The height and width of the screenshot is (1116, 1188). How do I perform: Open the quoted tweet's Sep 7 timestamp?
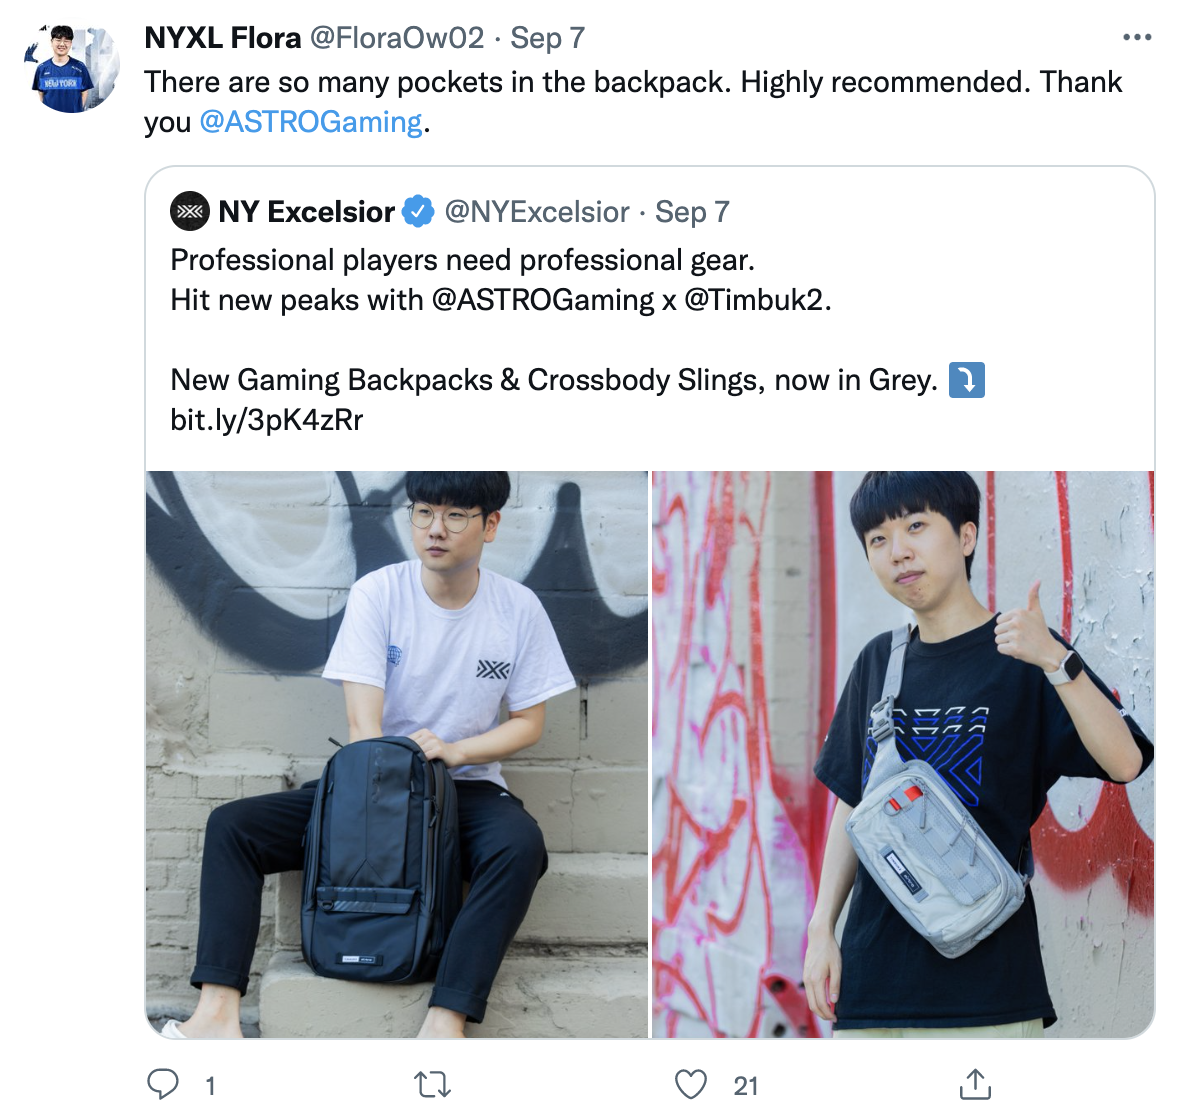tap(692, 212)
